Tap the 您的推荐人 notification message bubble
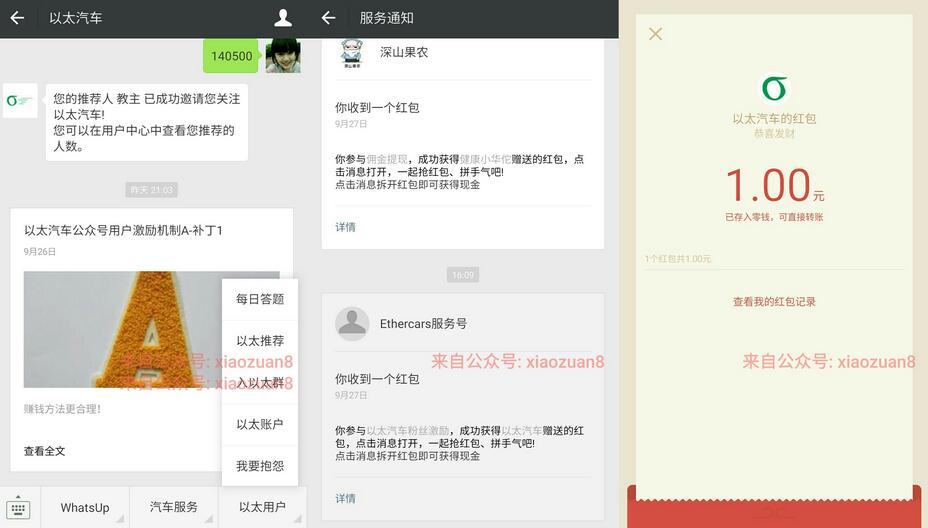Image resolution: width=928 pixels, height=528 pixels. [x=147, y=122]
